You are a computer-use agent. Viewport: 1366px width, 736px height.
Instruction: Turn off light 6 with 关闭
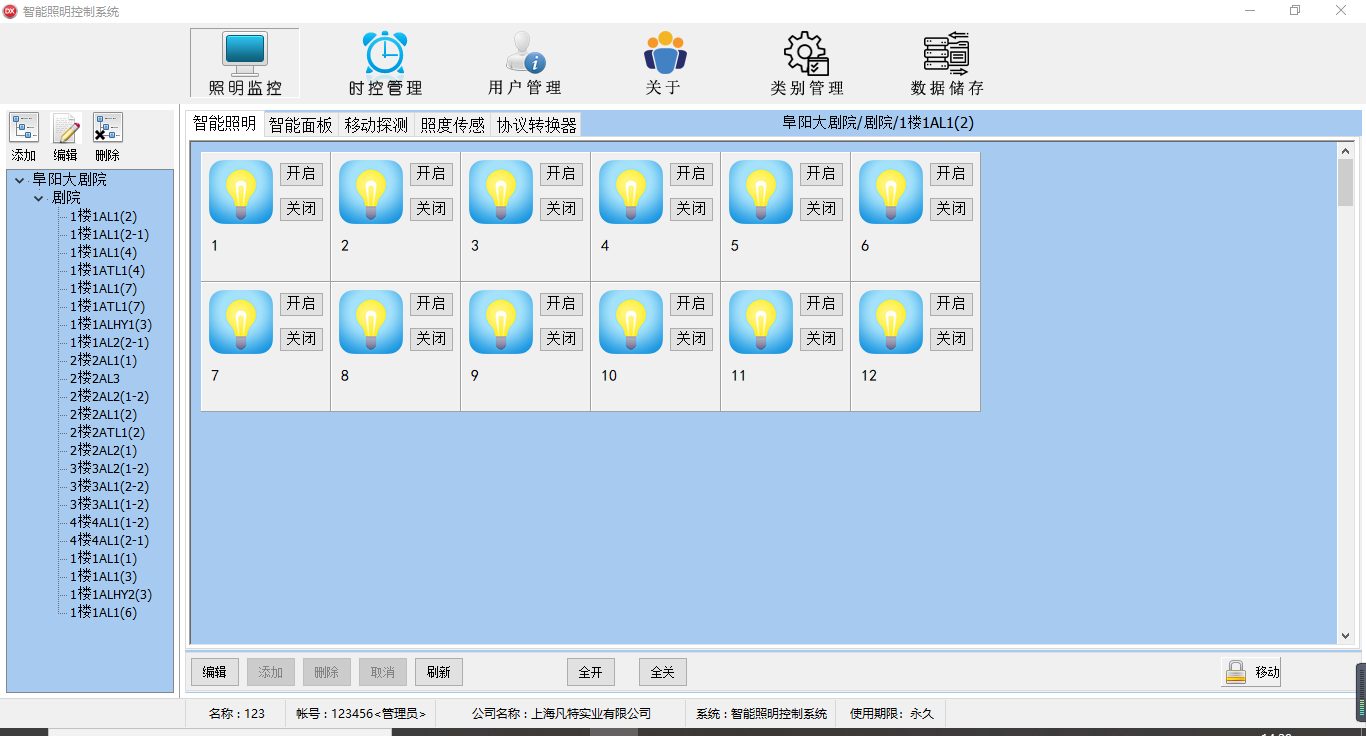point(951,209)
